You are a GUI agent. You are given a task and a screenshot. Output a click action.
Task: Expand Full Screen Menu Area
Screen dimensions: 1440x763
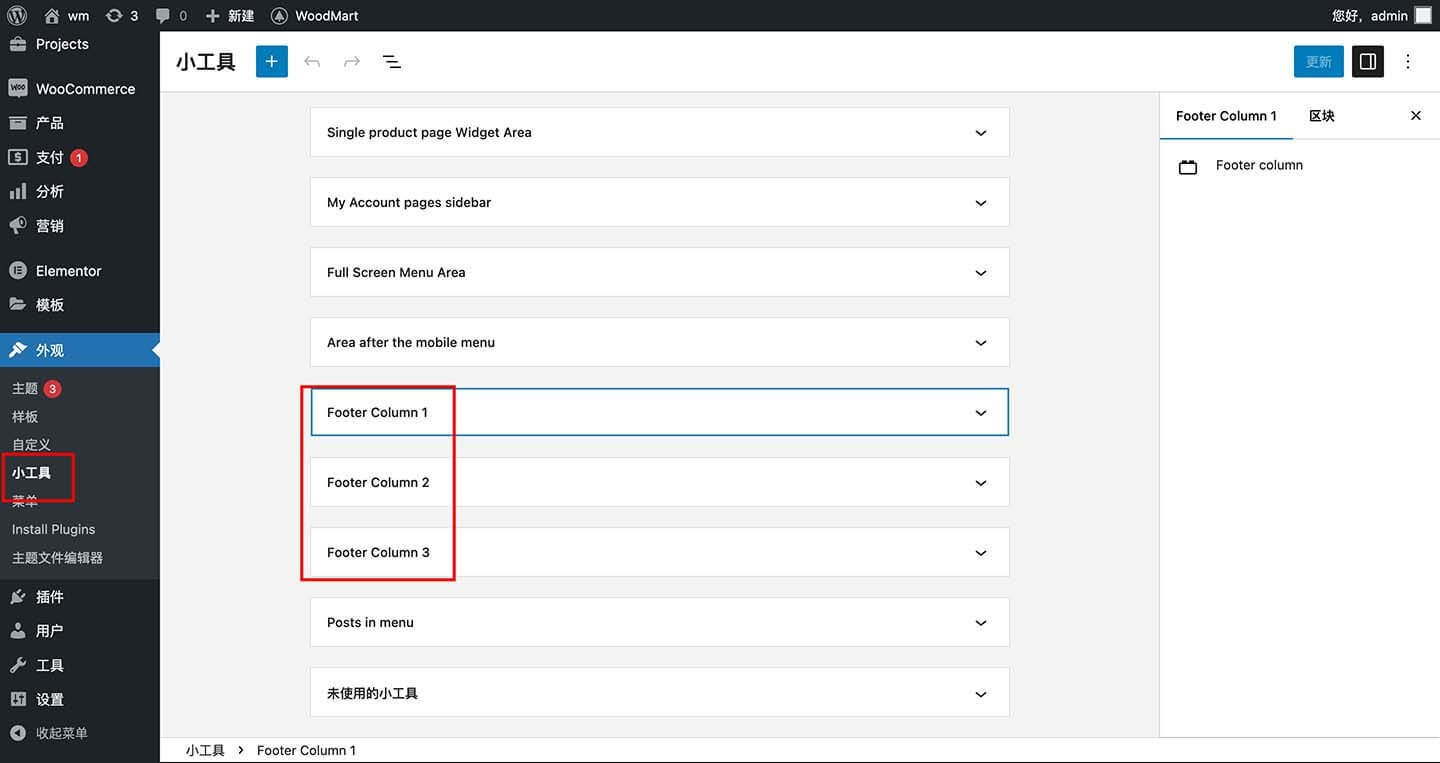(660, 272)
